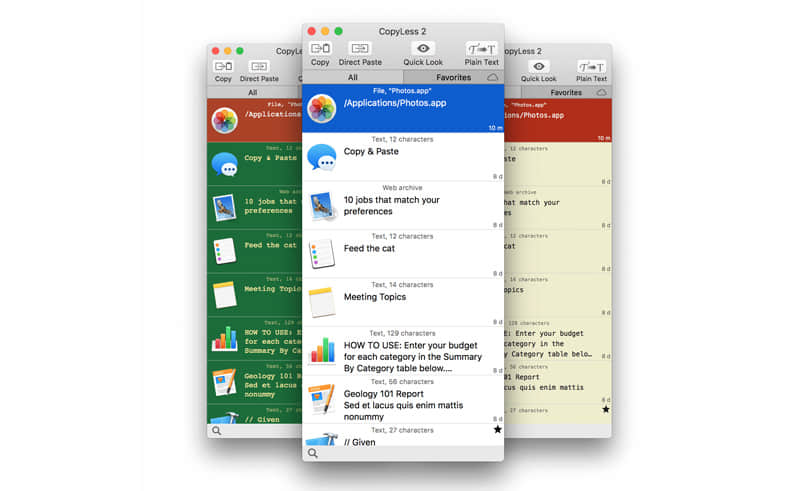Click the favorite star in the right beige window

(x=606, y=409)
